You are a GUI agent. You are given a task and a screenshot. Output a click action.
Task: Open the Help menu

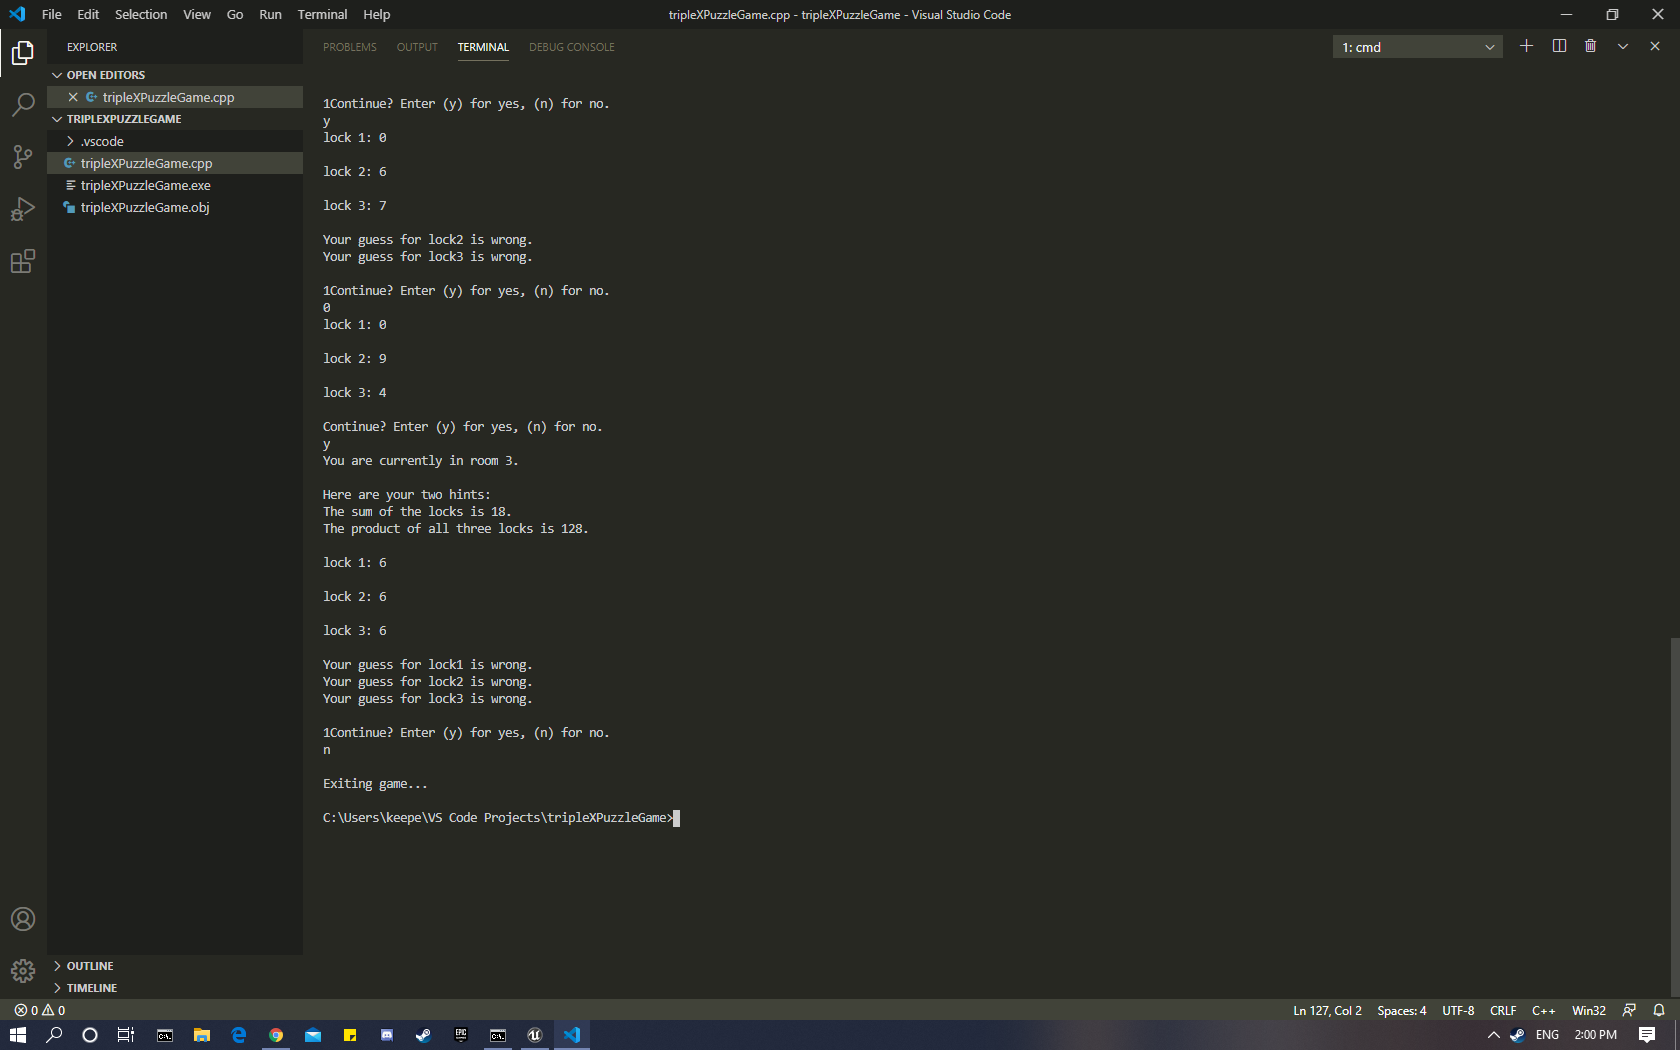pyautogui.click(x=377, y=14)
